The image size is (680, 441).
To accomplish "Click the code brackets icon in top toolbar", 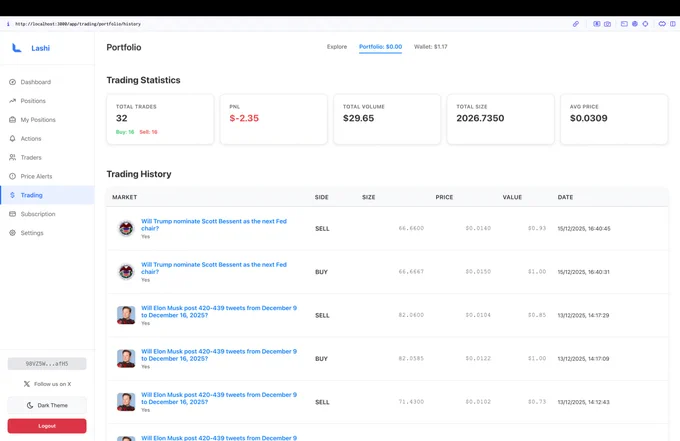I will [662, 24].
